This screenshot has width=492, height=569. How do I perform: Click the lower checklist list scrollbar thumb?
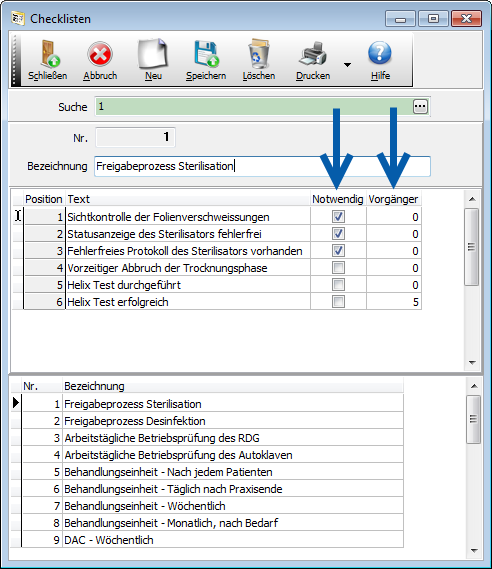[x=473, y=419]
